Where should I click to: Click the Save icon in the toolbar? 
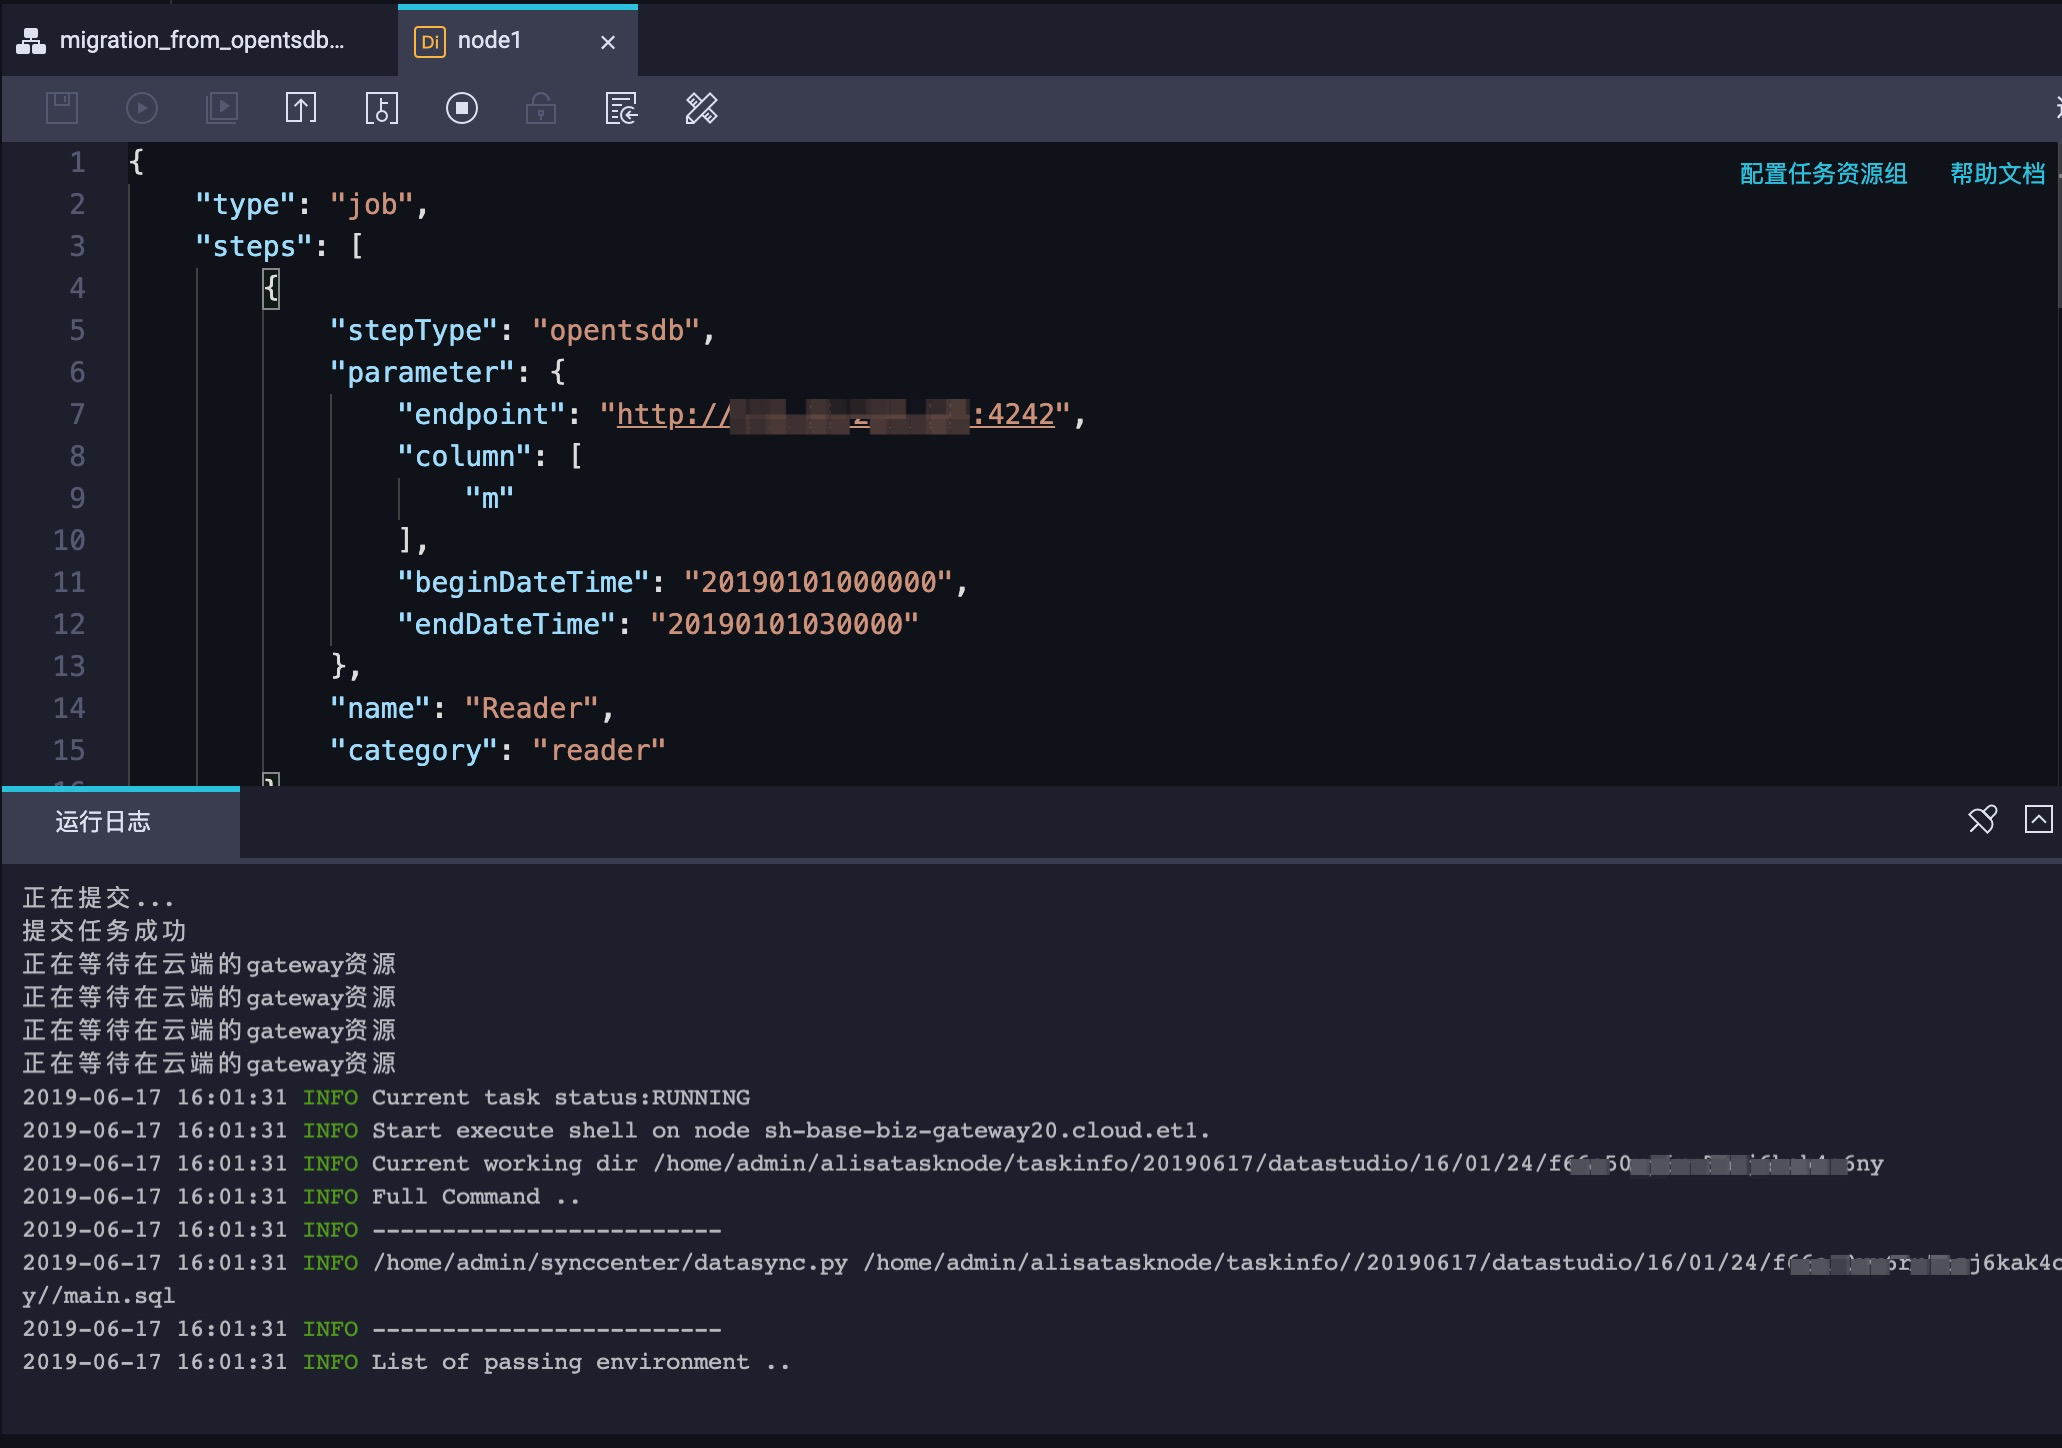pos(62,108)
